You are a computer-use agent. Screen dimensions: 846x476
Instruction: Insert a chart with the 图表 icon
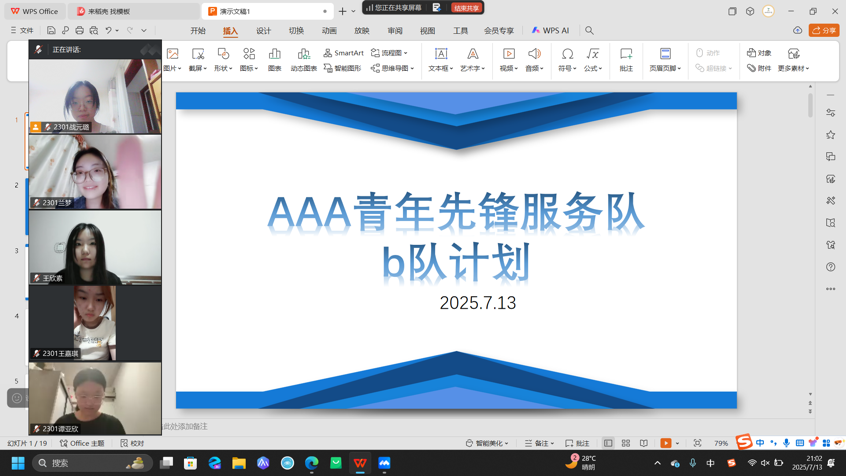pos(275,59)
